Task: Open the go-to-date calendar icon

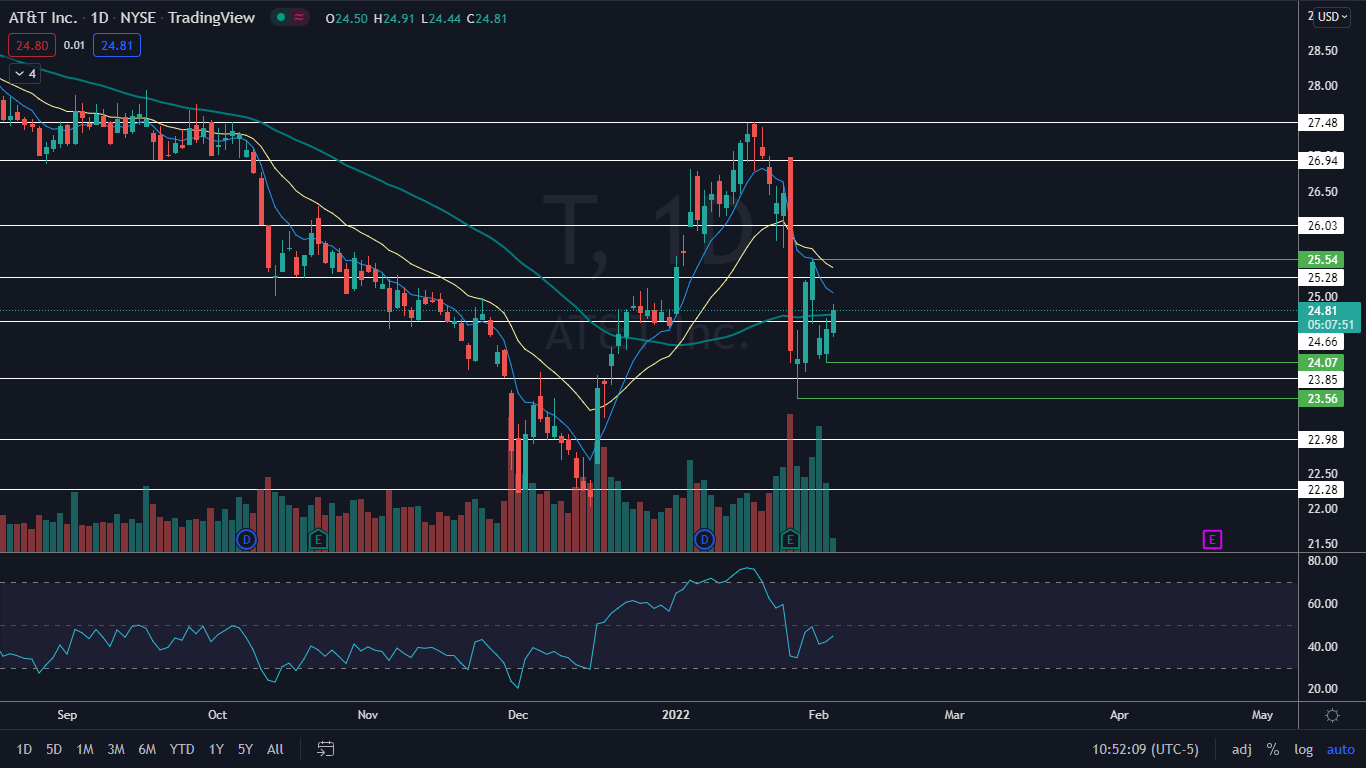Action: tap(325, 749)
